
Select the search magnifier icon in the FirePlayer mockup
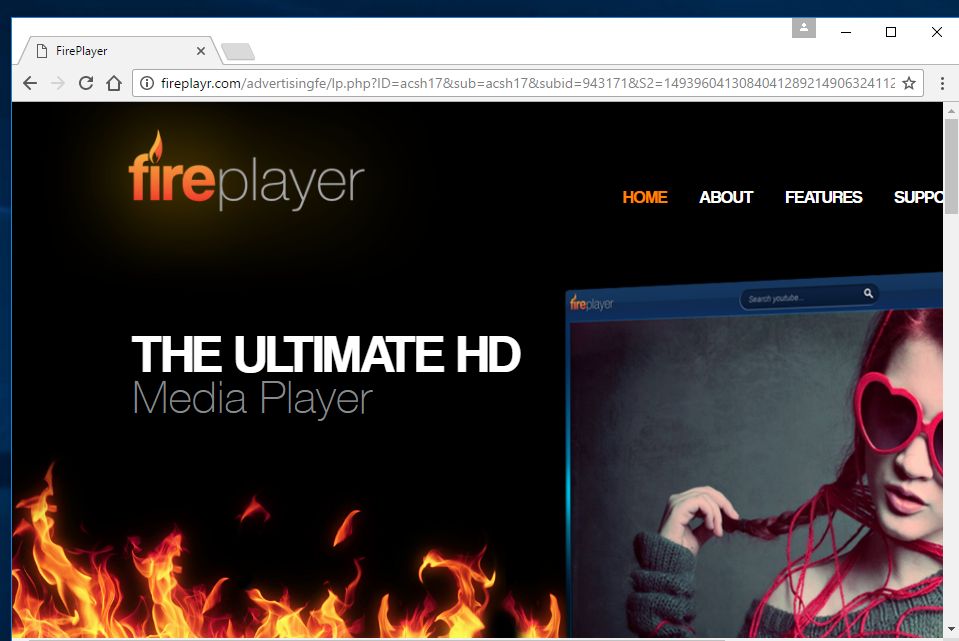[868, 293]
